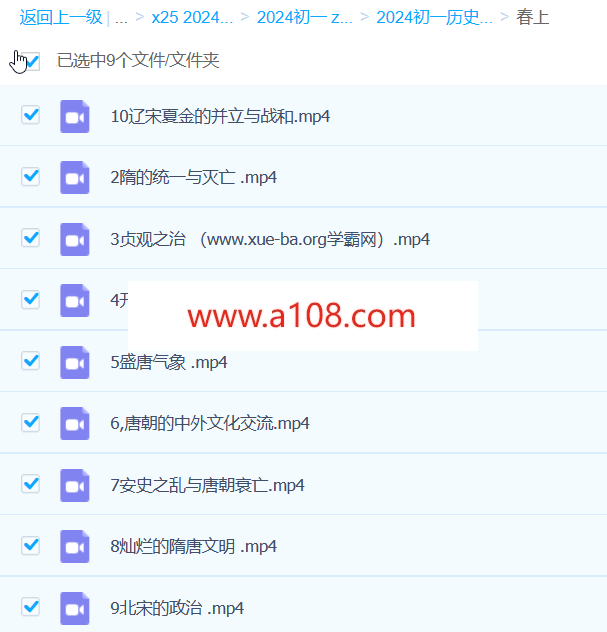607x632 pixels.
Task: Click video icon for 2隋的统一与灭亡 .mp4
Action: tap(75, 178)
